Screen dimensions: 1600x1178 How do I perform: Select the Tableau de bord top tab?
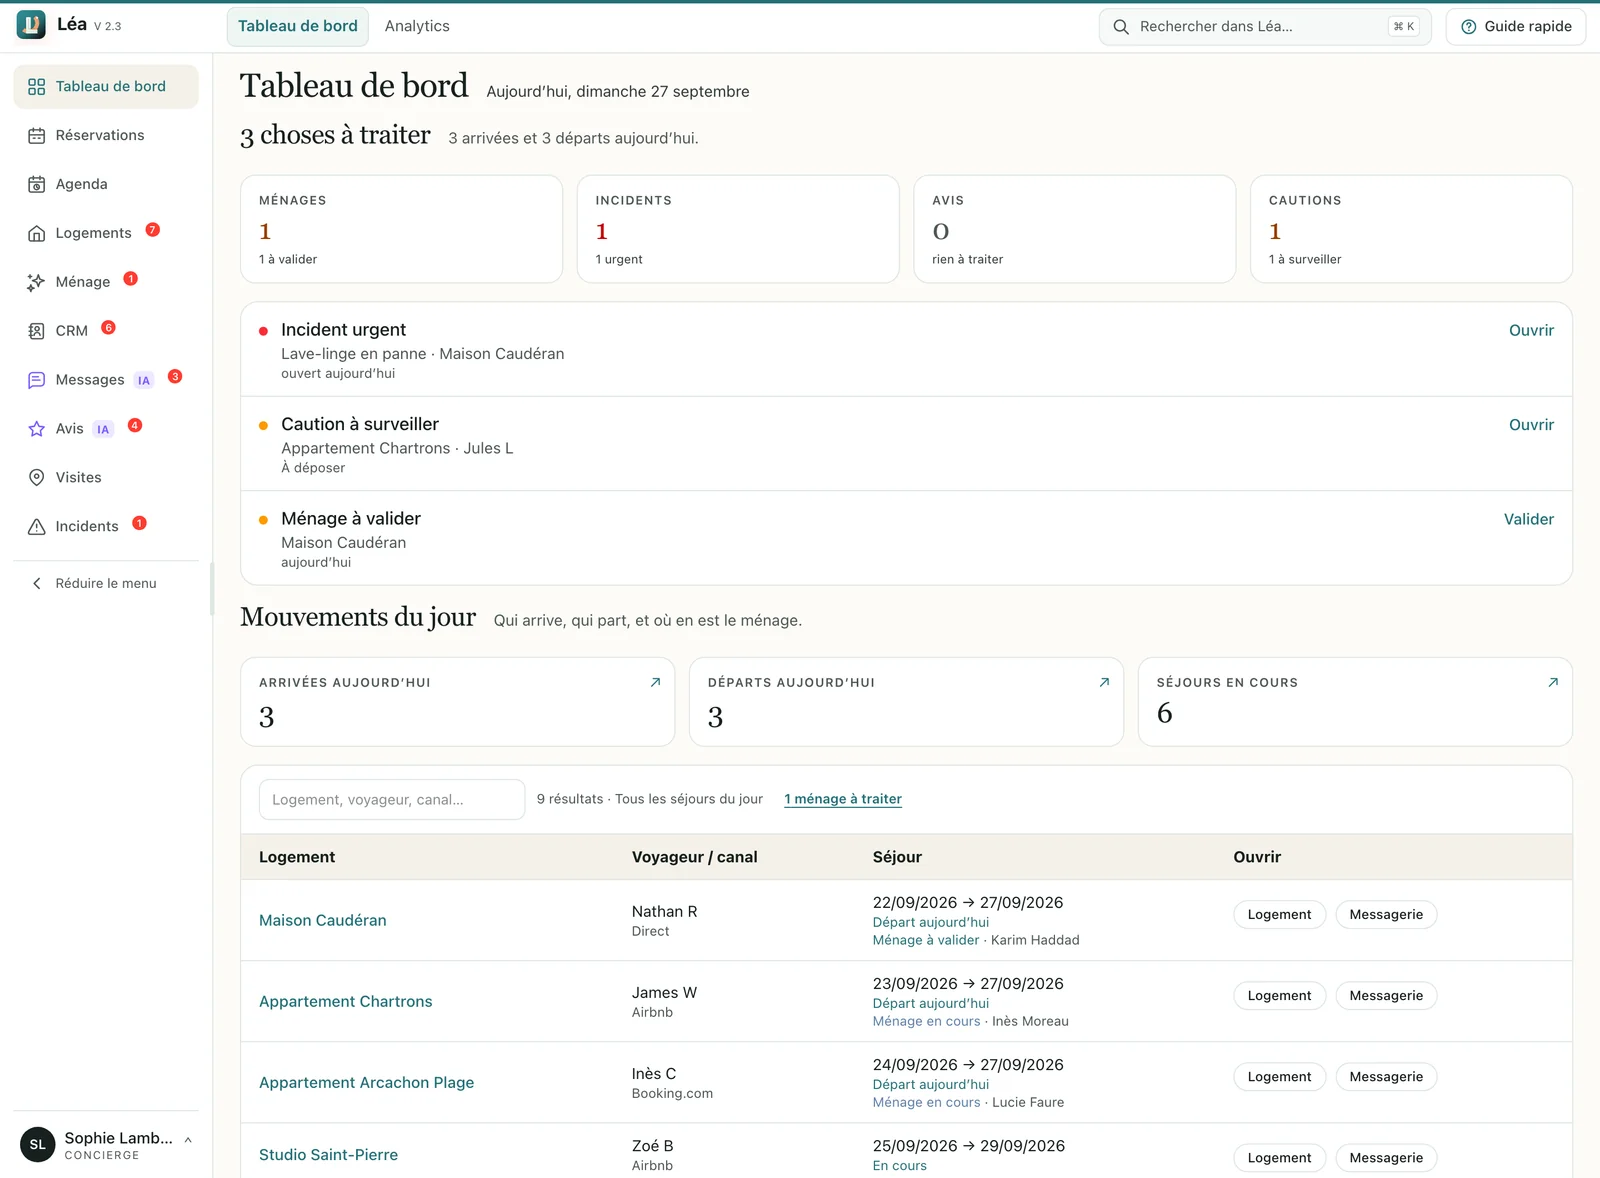[x=298, y=26]
